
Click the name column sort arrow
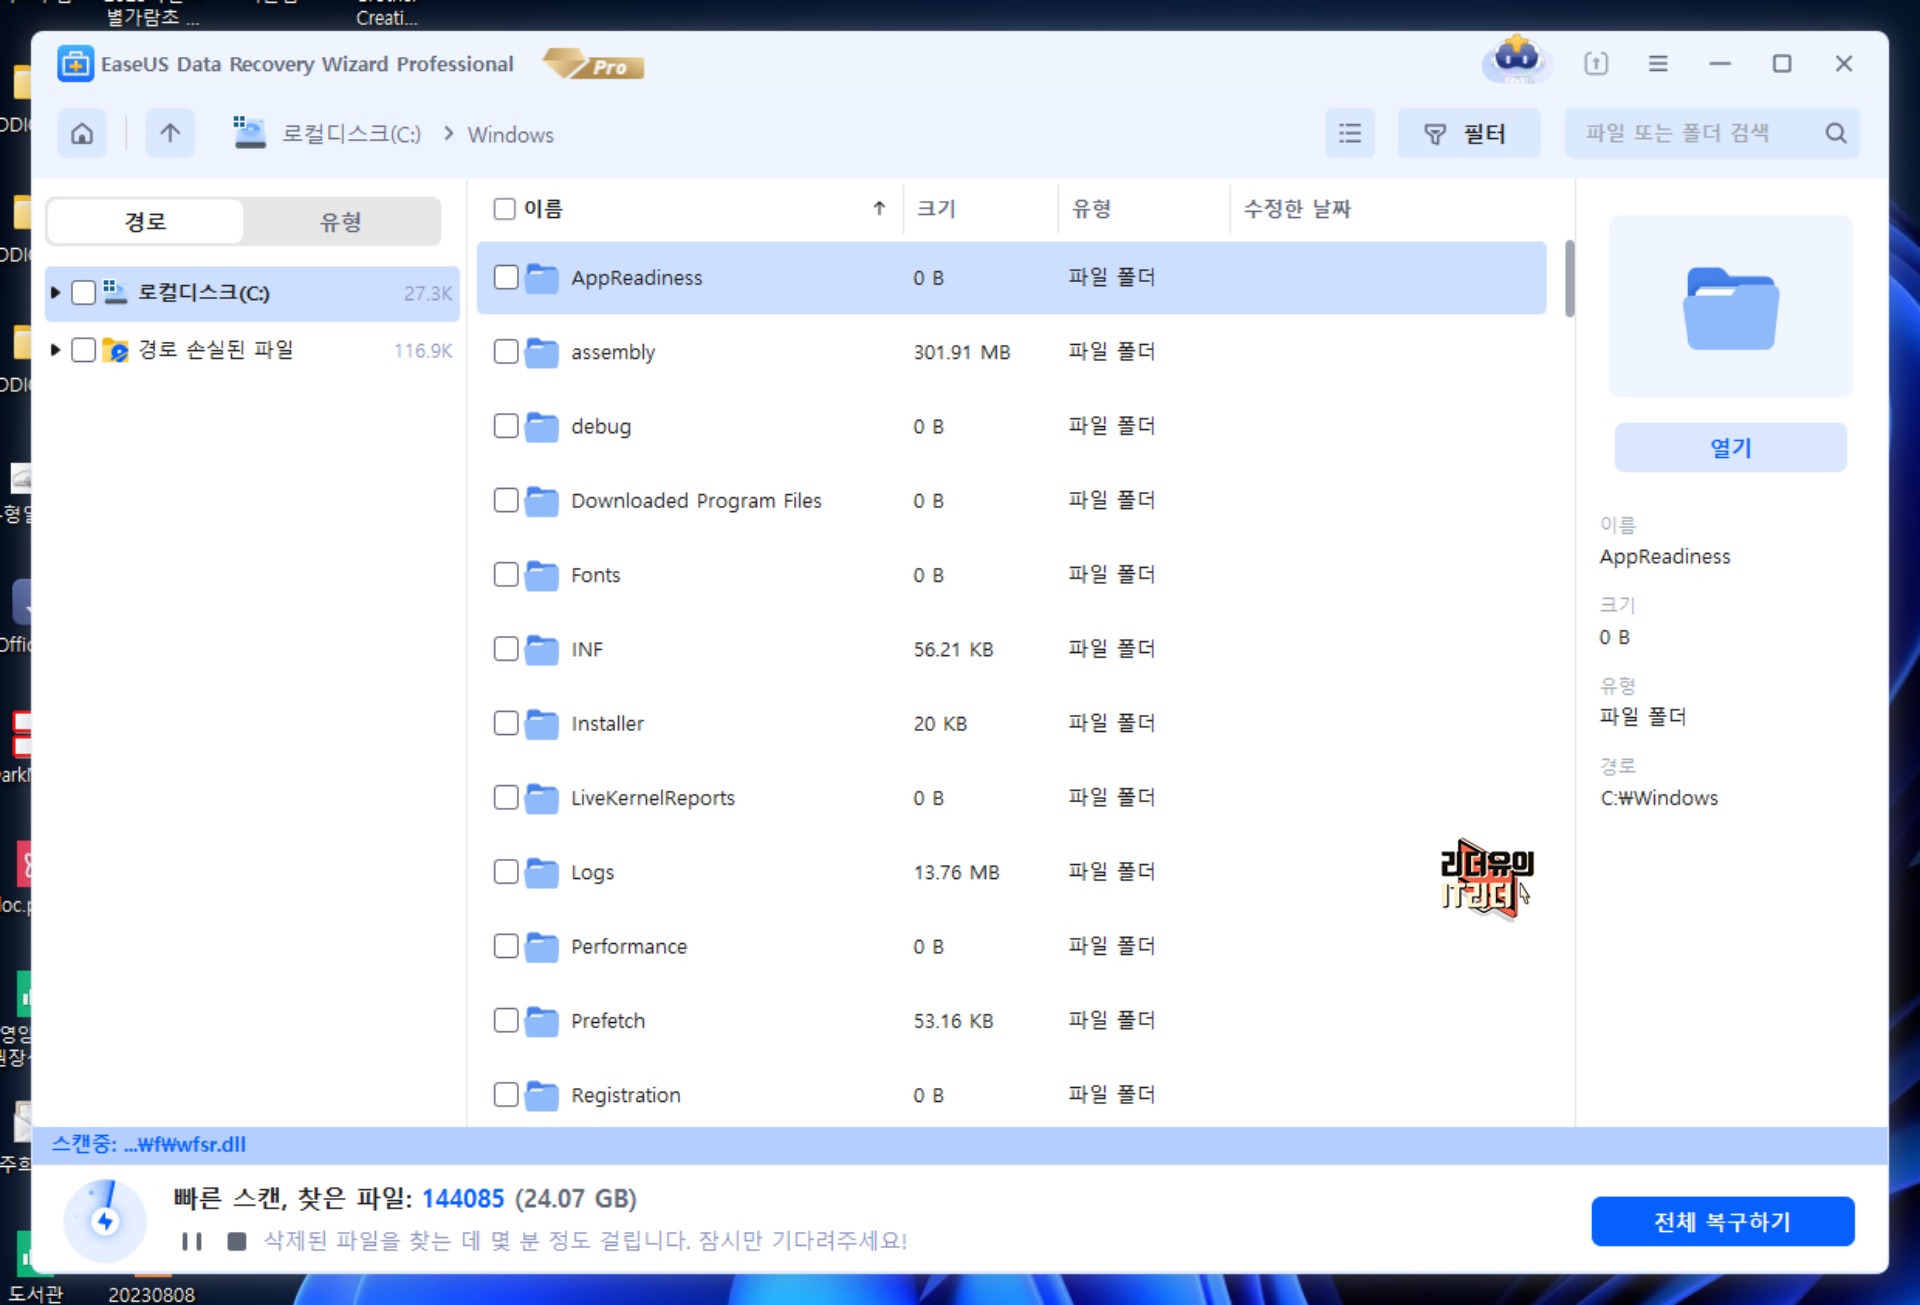pos(879,208)
